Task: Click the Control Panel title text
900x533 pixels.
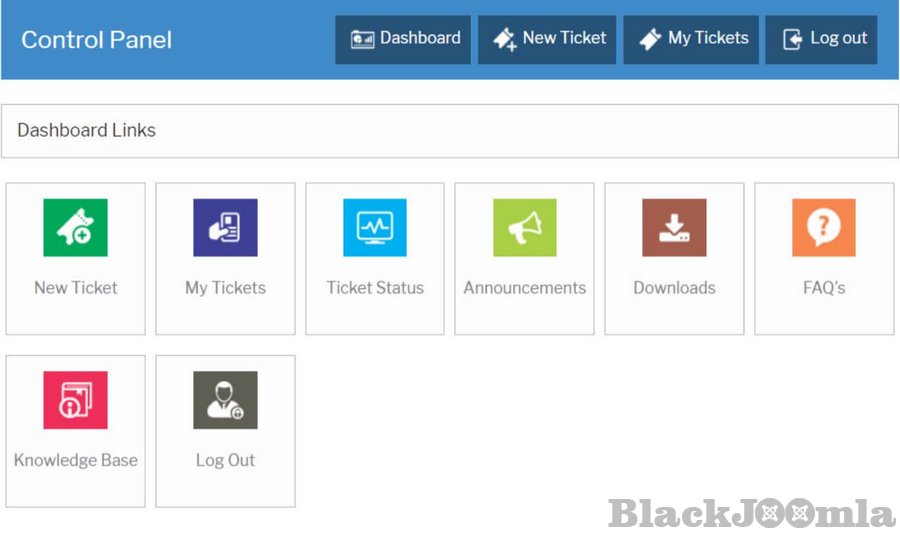Action: pyautogui.click(x=96, y=40)
